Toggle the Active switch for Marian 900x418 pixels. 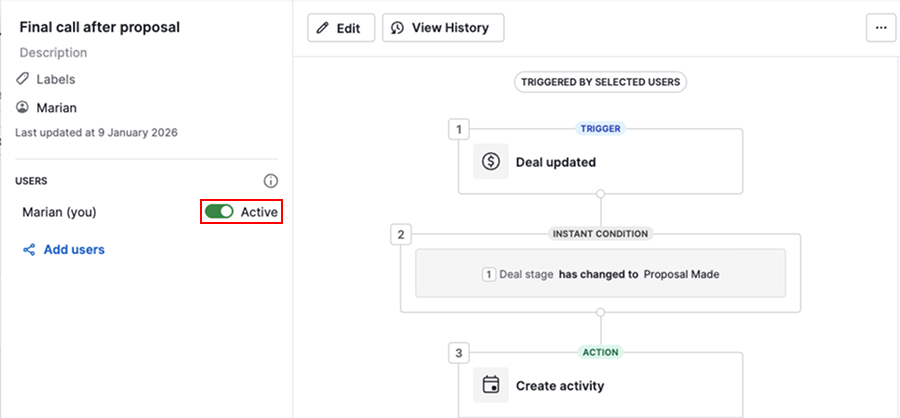[x=219, y=212]
